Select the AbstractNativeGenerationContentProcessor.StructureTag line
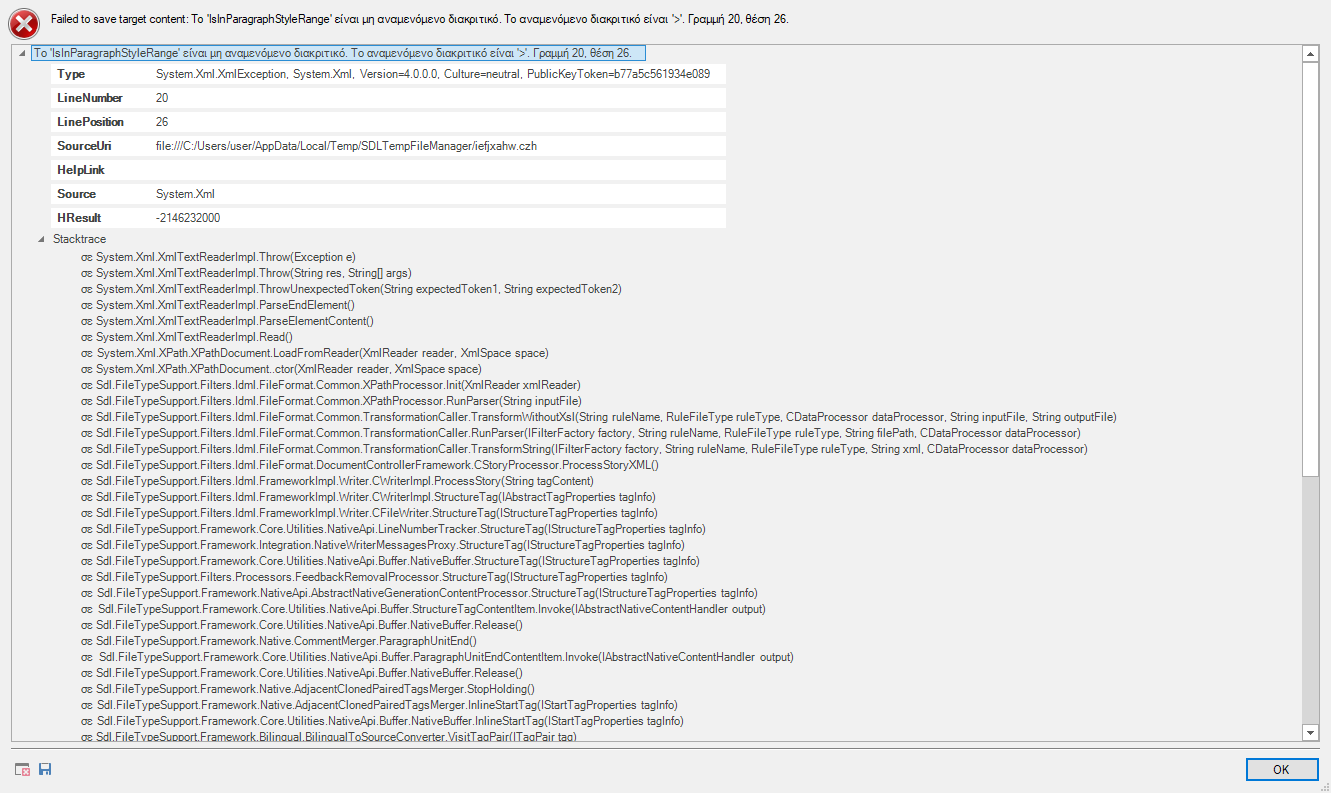 (x=419, y=593)
